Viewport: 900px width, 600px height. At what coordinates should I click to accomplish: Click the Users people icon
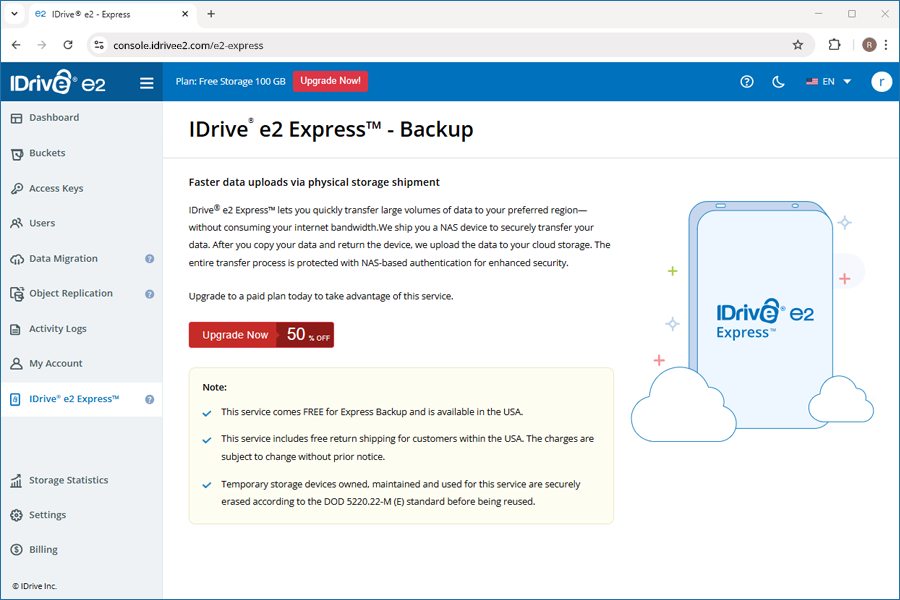[x=17, y=223]
